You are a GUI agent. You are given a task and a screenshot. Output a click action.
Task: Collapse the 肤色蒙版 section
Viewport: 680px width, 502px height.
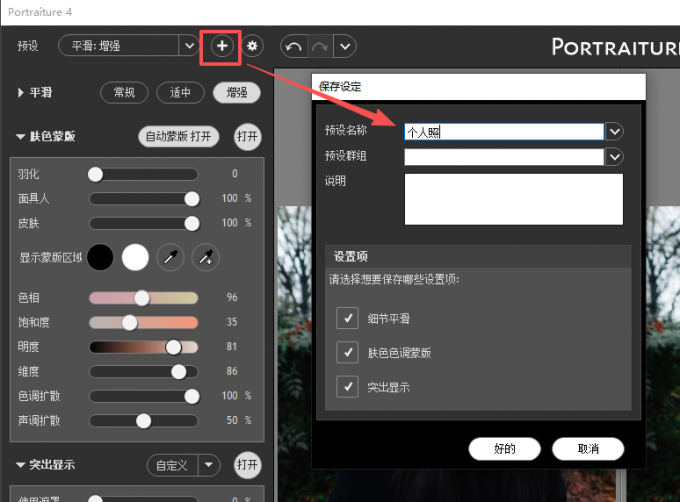[x=20, y=137]
